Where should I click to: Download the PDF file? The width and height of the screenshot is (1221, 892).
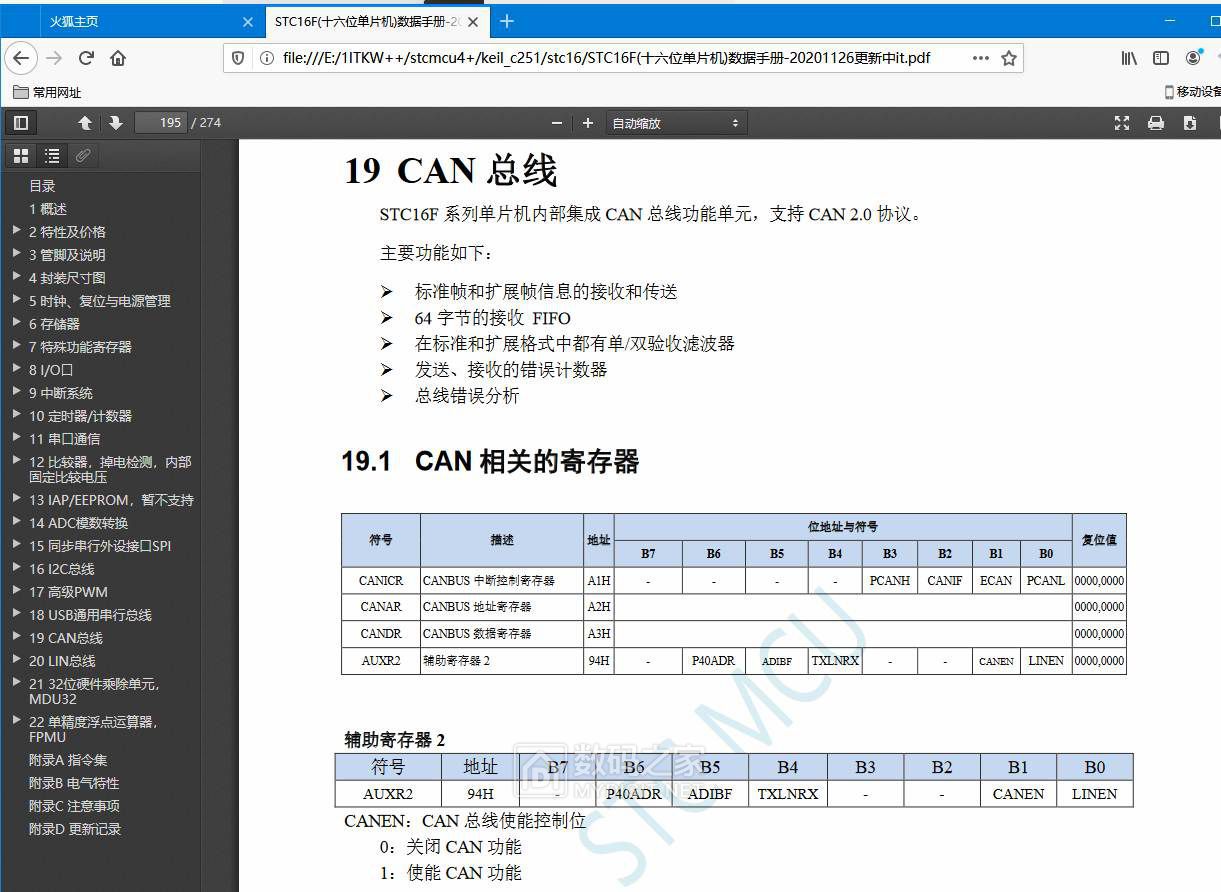point(1190,122)
